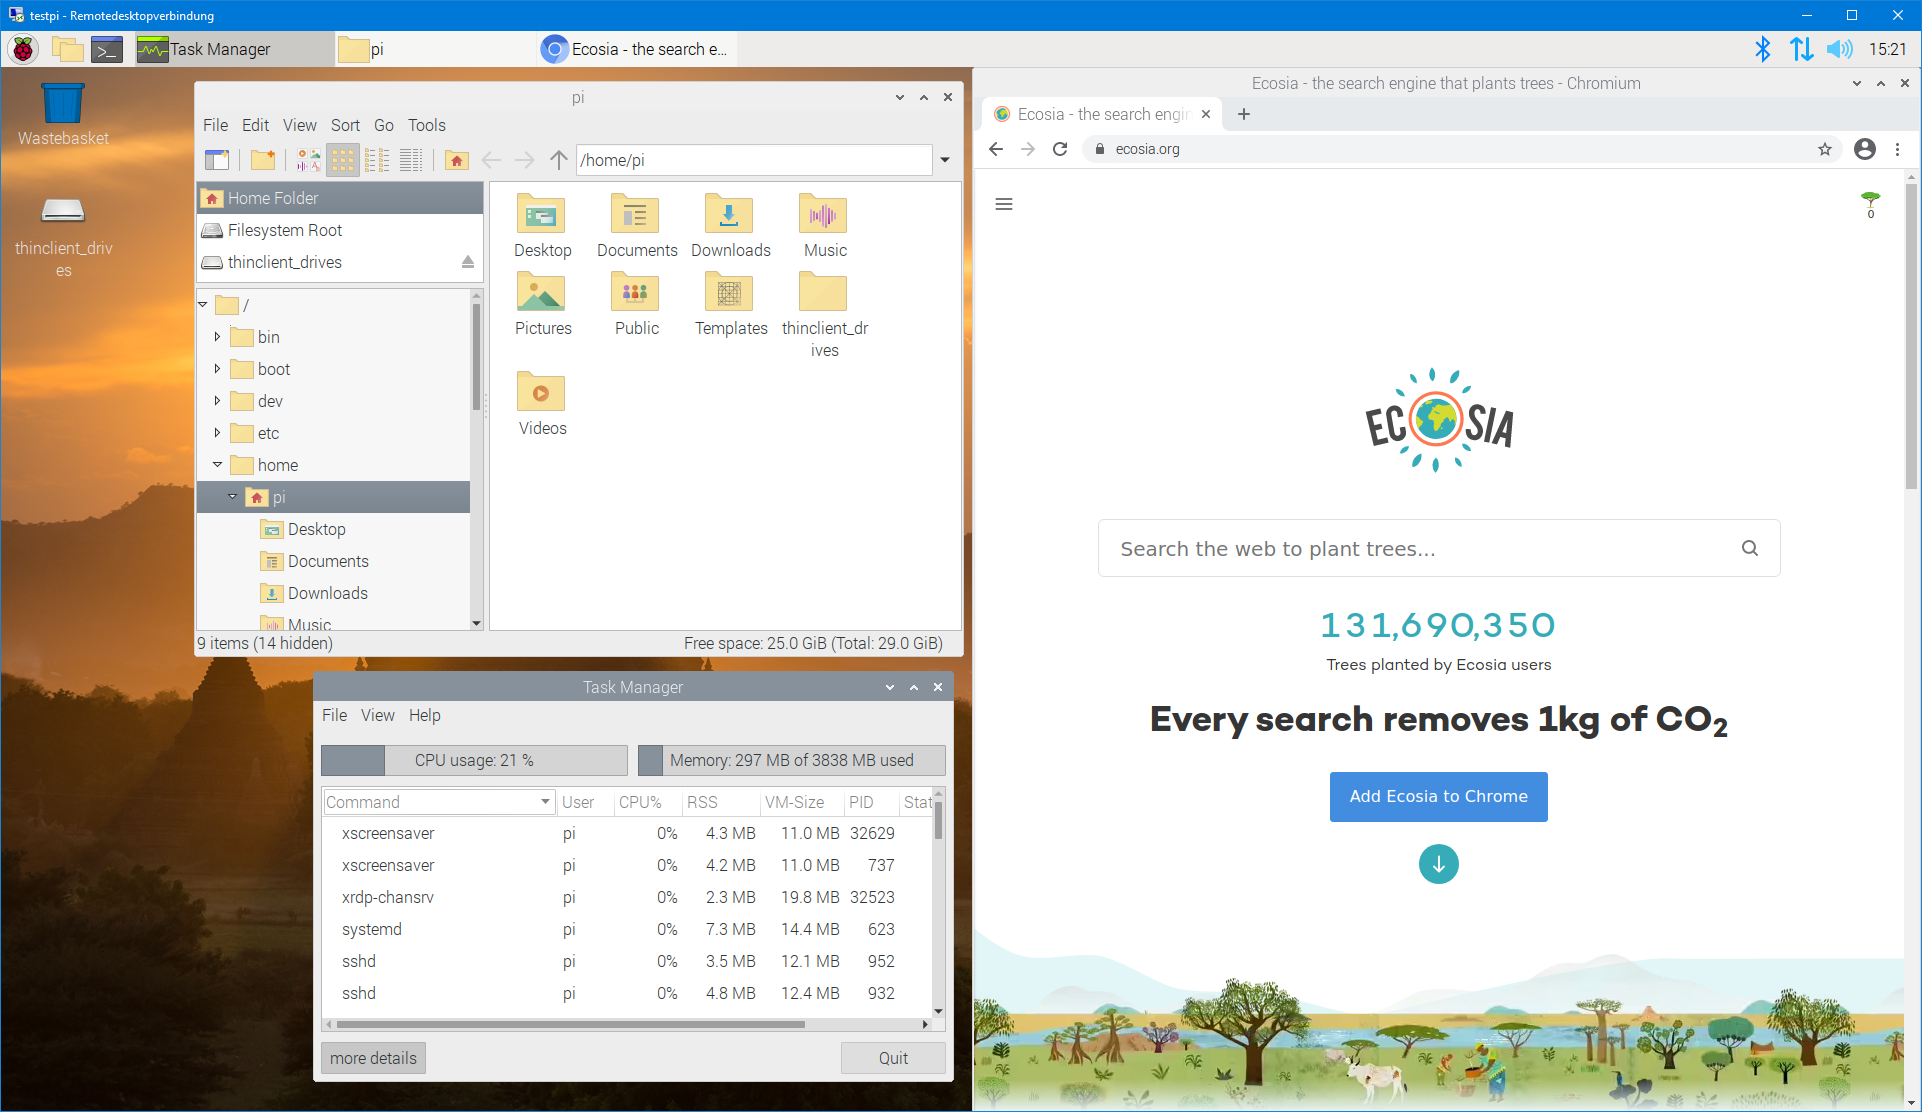Reload the Ecosia page in Chromium
Screen dimensions: 1922x1112
pyautogui.click(x=1060, y=149)
